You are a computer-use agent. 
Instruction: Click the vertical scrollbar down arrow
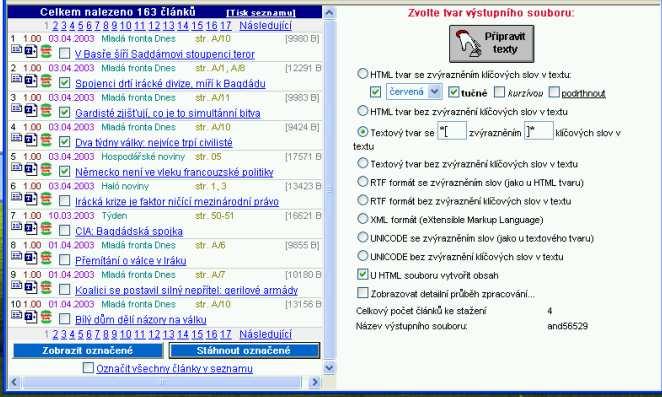tap(329, 367)
